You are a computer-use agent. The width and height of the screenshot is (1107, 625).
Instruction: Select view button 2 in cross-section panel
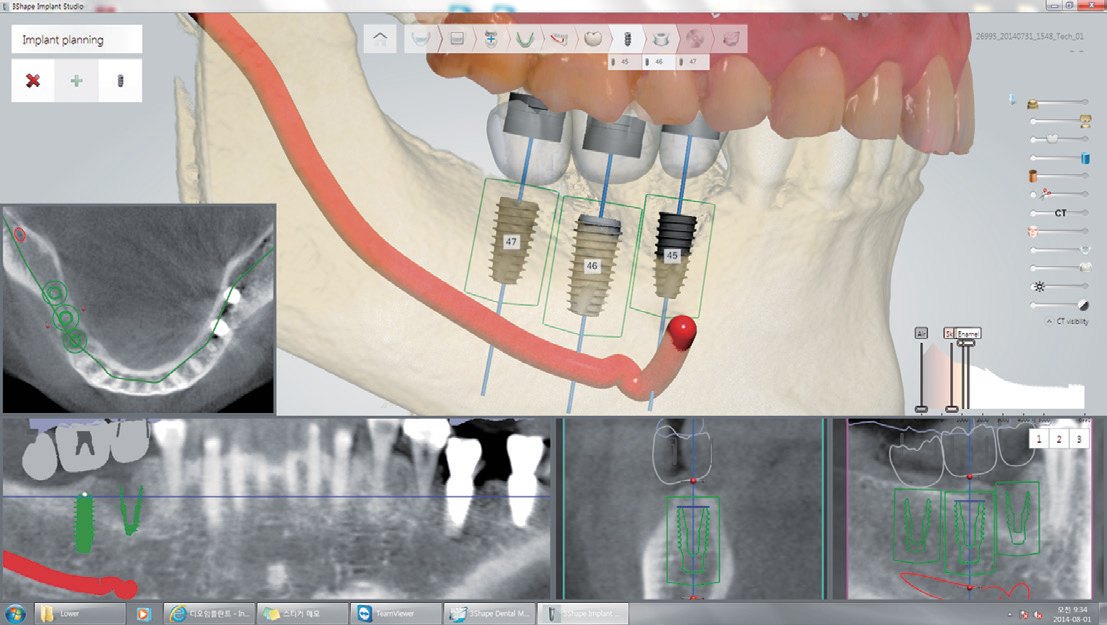[1059, 439]
